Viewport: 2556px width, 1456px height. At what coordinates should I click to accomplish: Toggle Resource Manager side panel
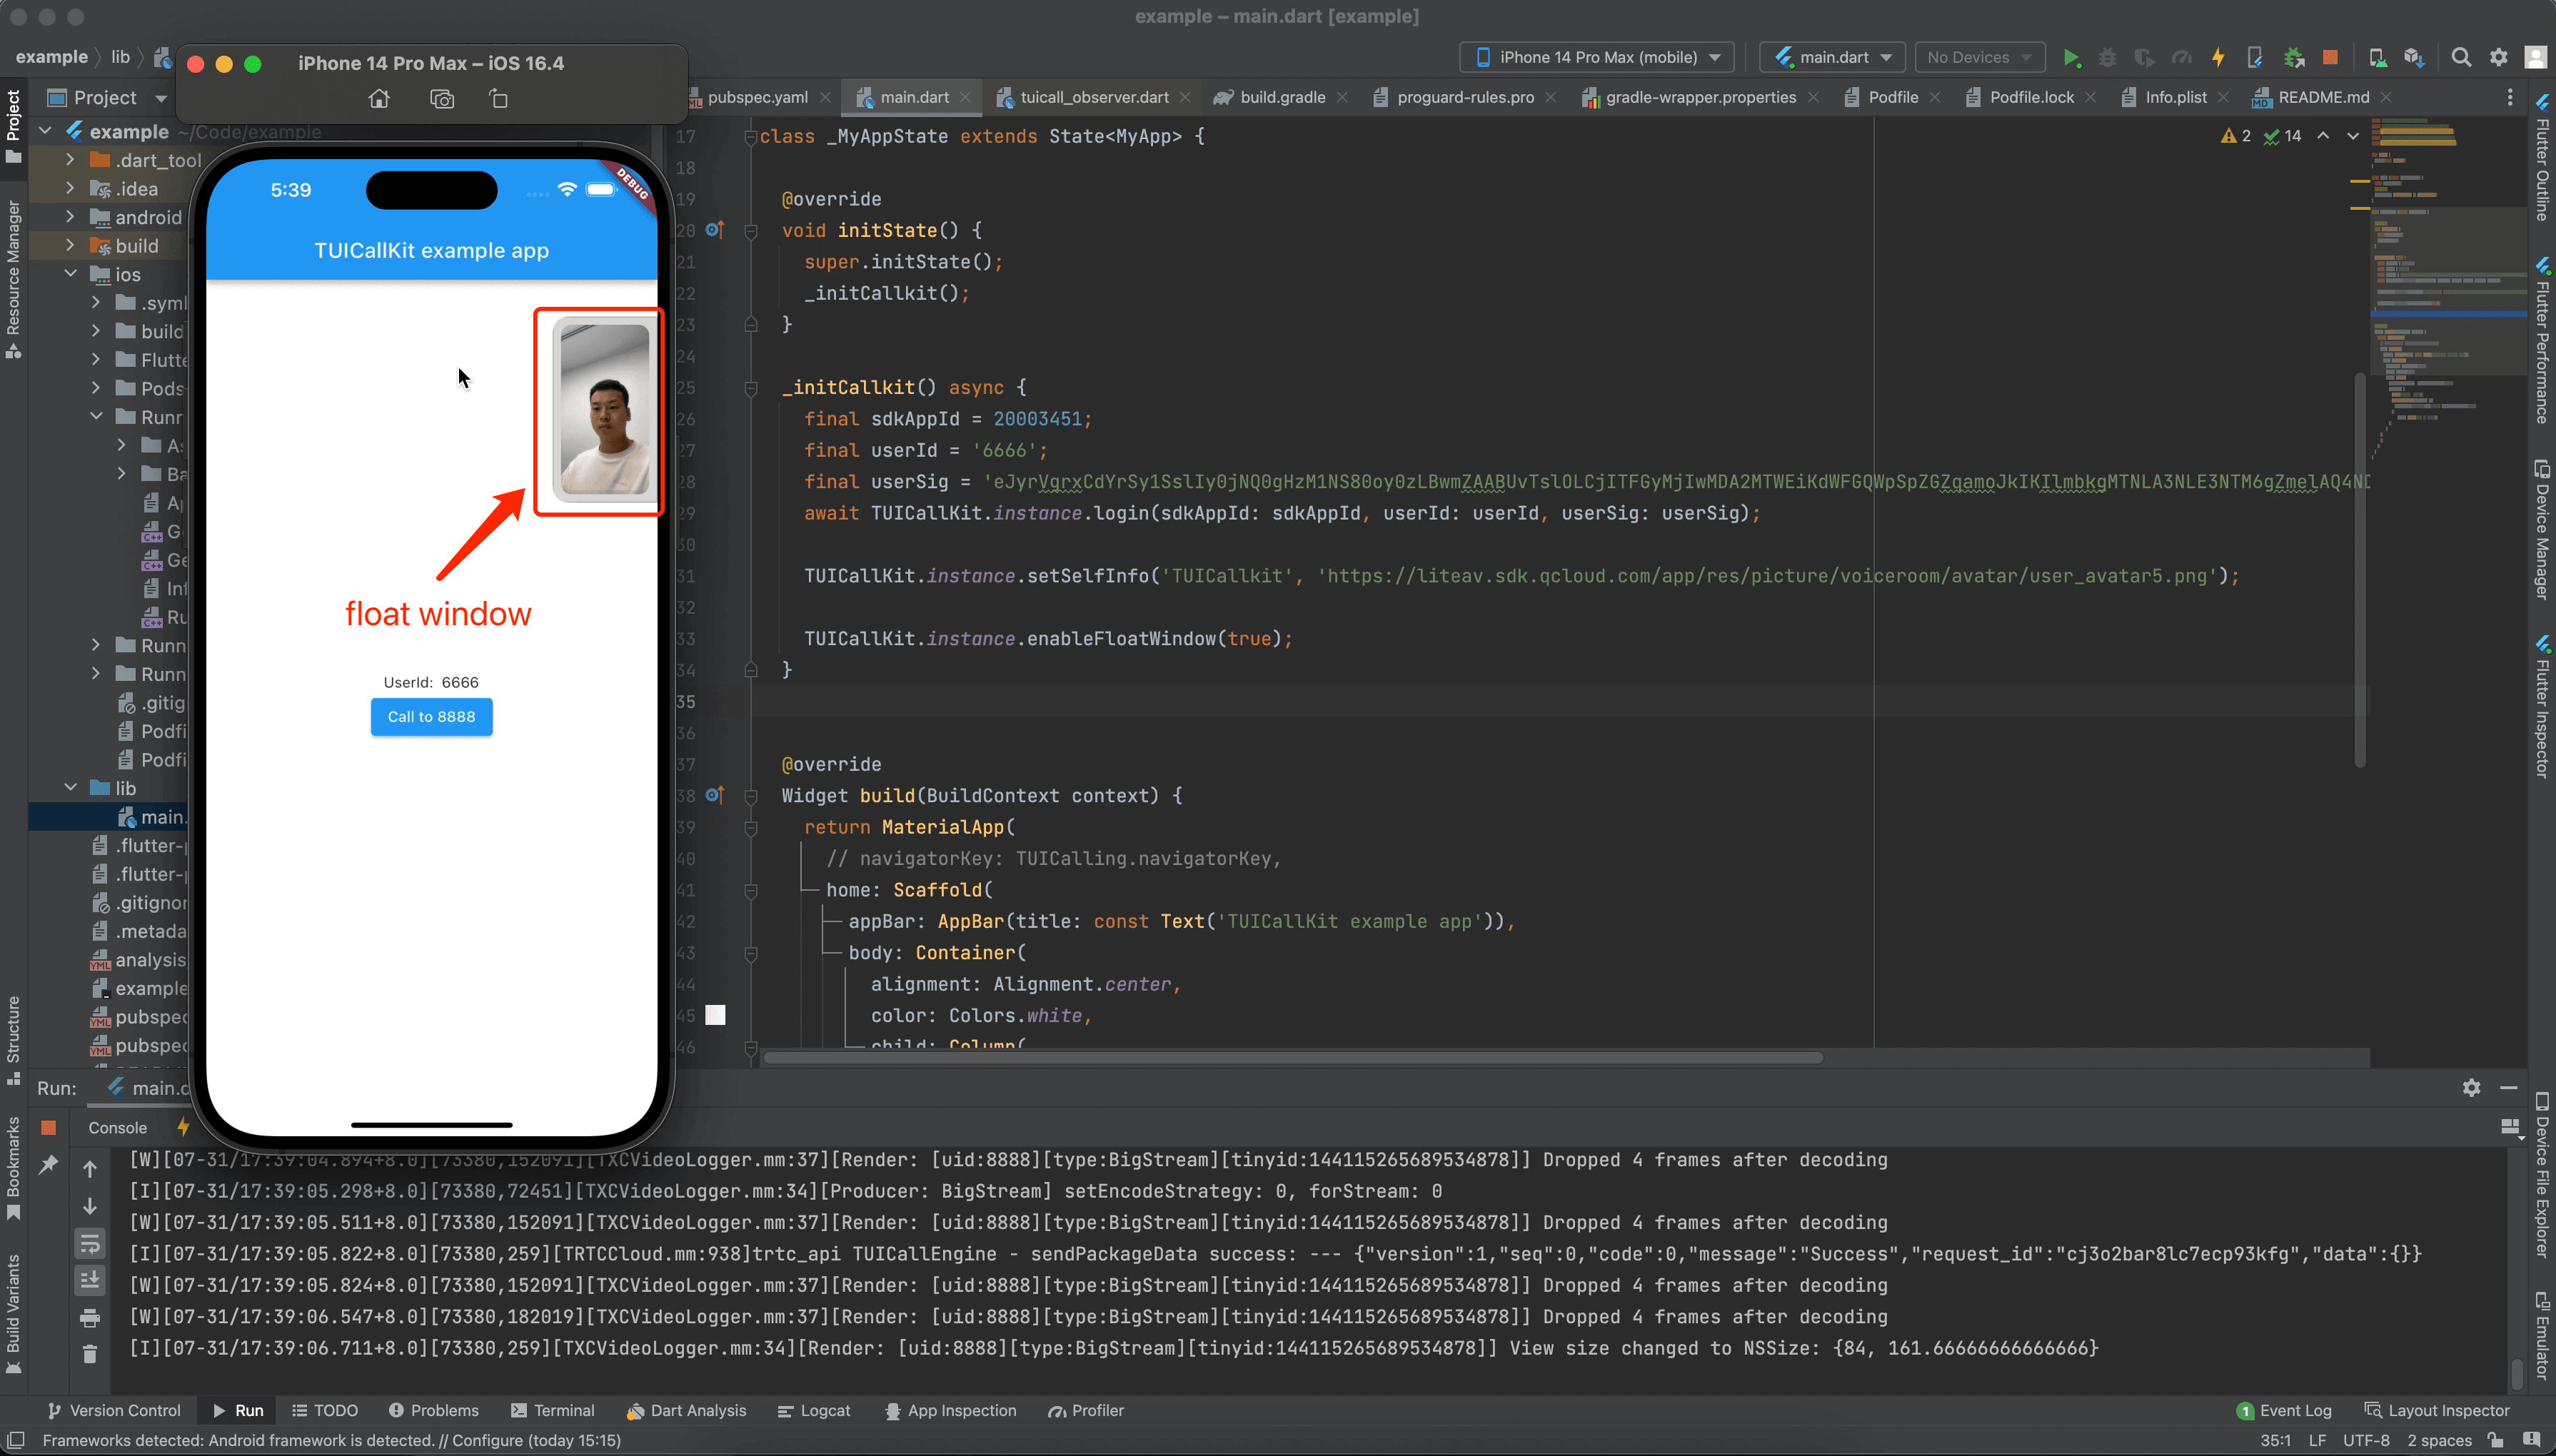(x=13, y=279)
